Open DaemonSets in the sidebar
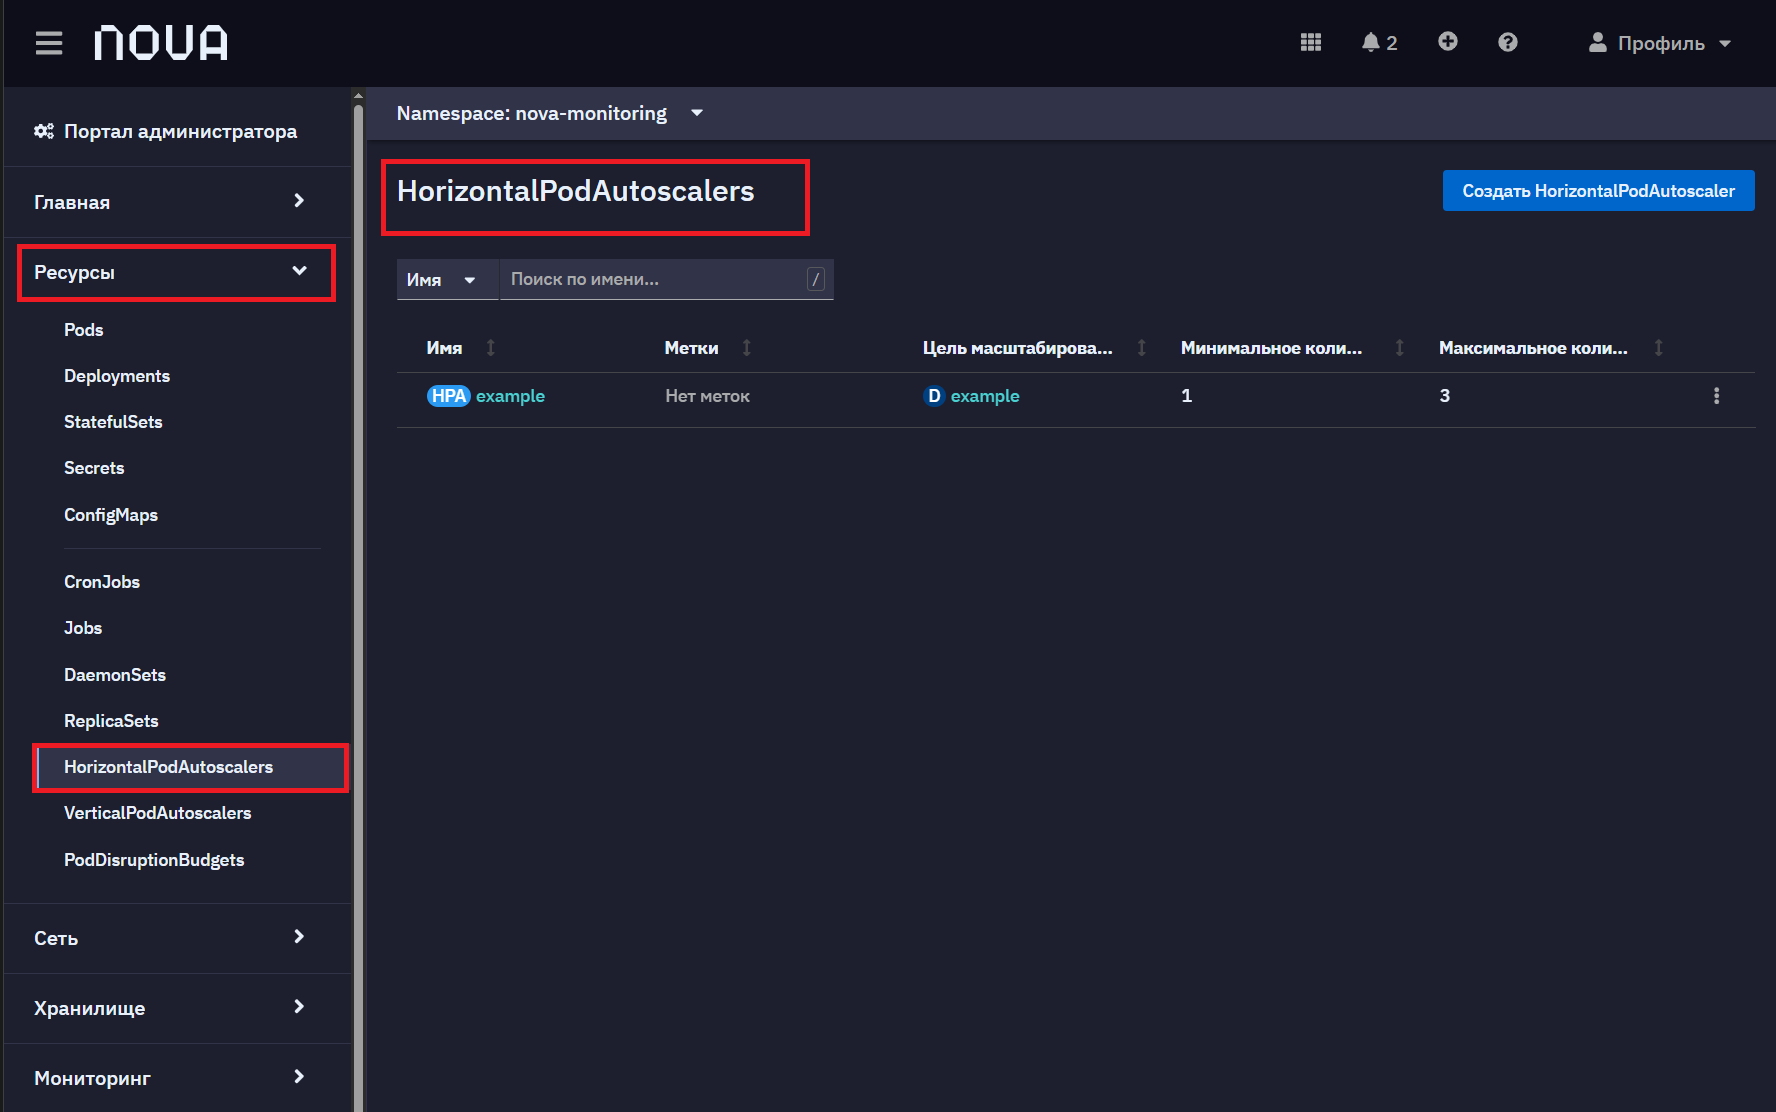1776x1112 pixels. [x=115, y=675]
